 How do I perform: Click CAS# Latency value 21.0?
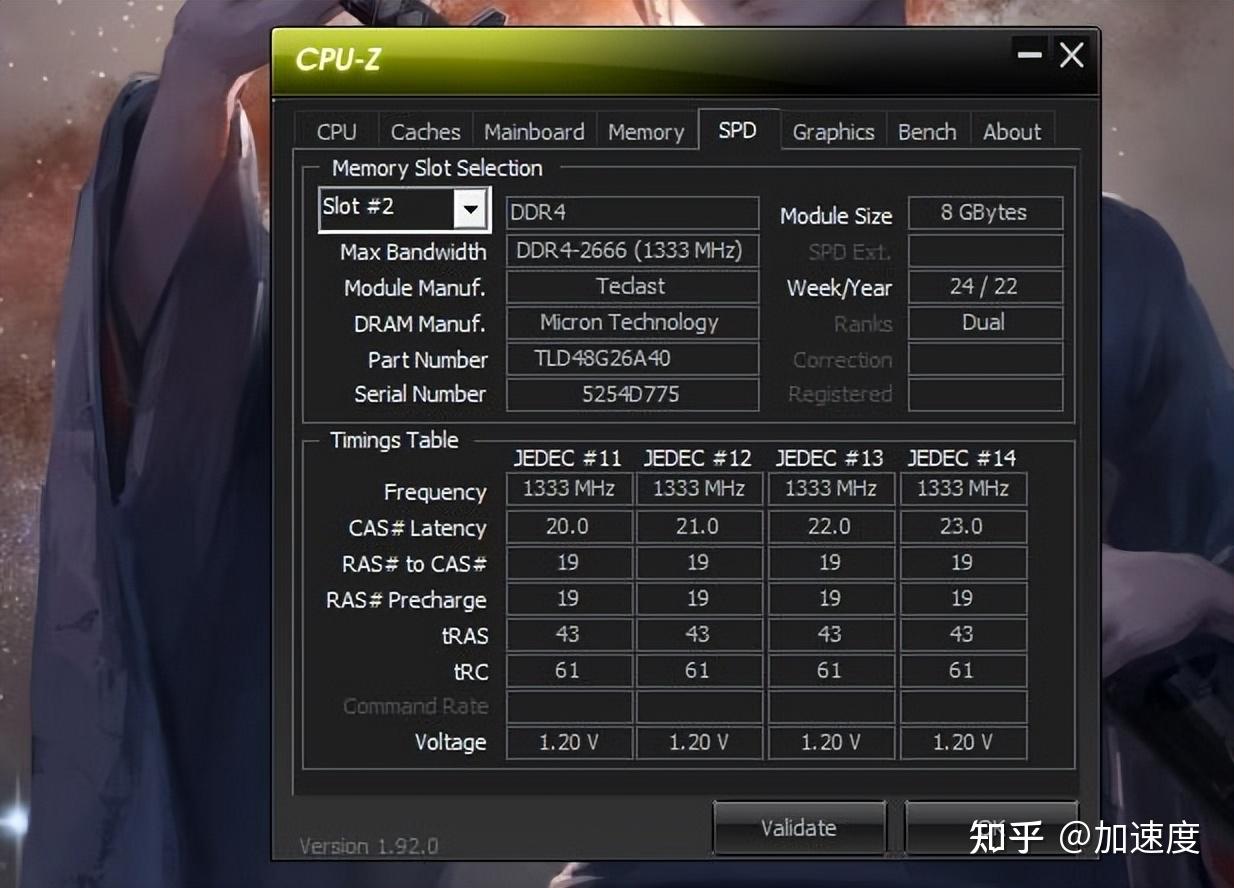click(699, 526)
